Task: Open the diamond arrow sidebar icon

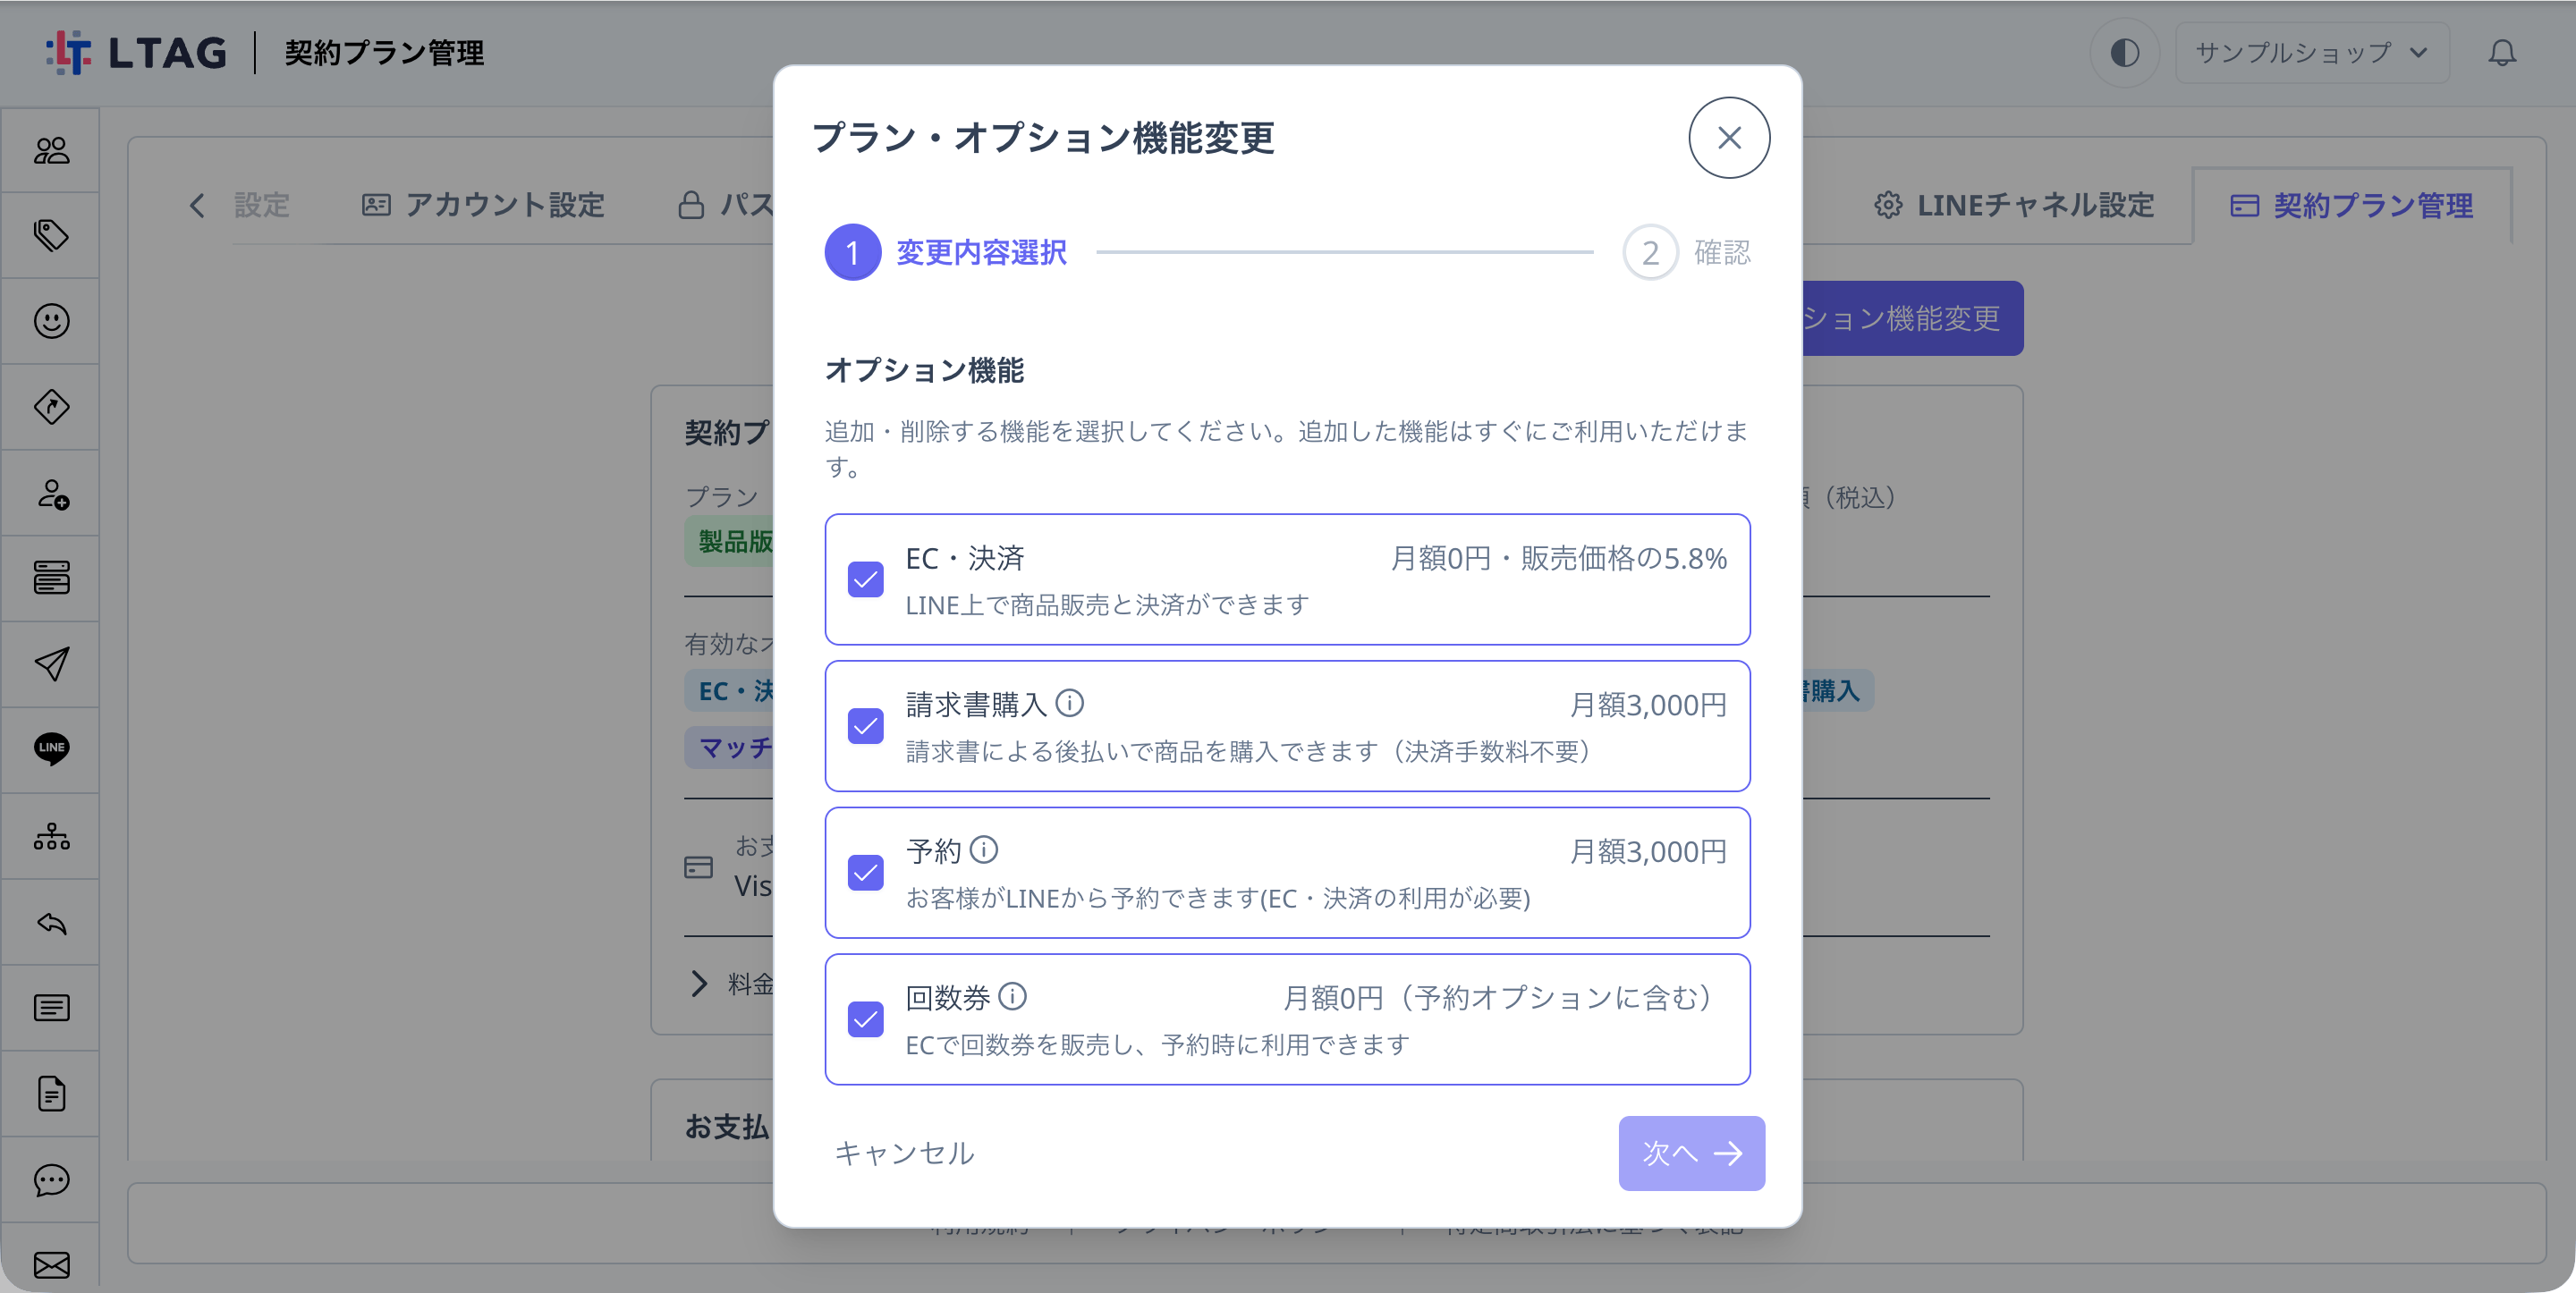Action: click(51, 407)
